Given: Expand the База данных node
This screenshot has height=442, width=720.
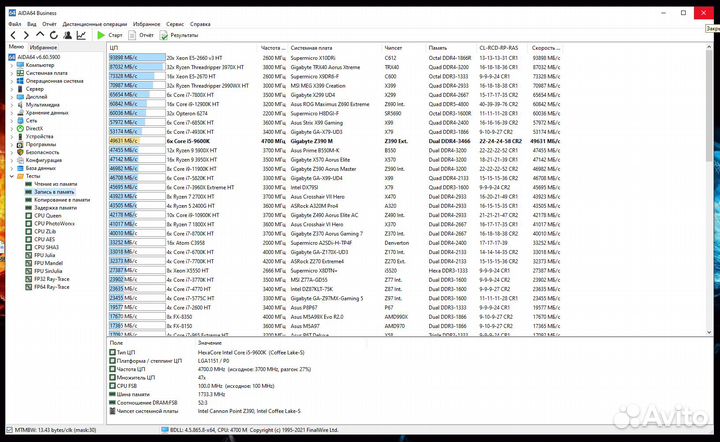Looking at the screenshot, I should 11,168.
